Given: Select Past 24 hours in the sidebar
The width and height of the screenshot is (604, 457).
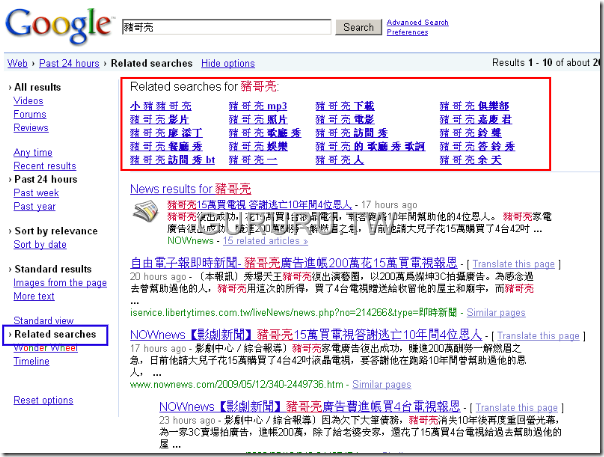Looking at the screenshot, I should tap(45, 179).
